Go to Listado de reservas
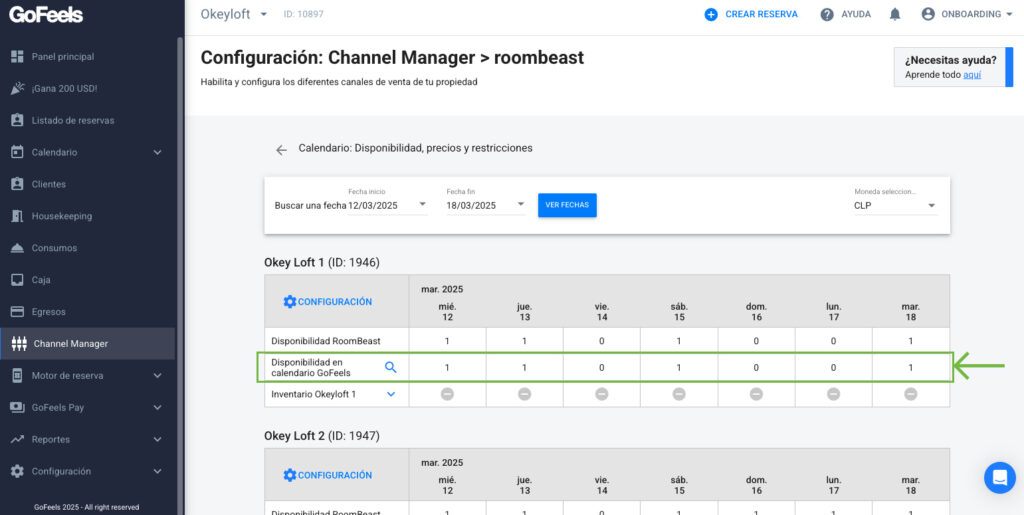 [x=72, y=120]
